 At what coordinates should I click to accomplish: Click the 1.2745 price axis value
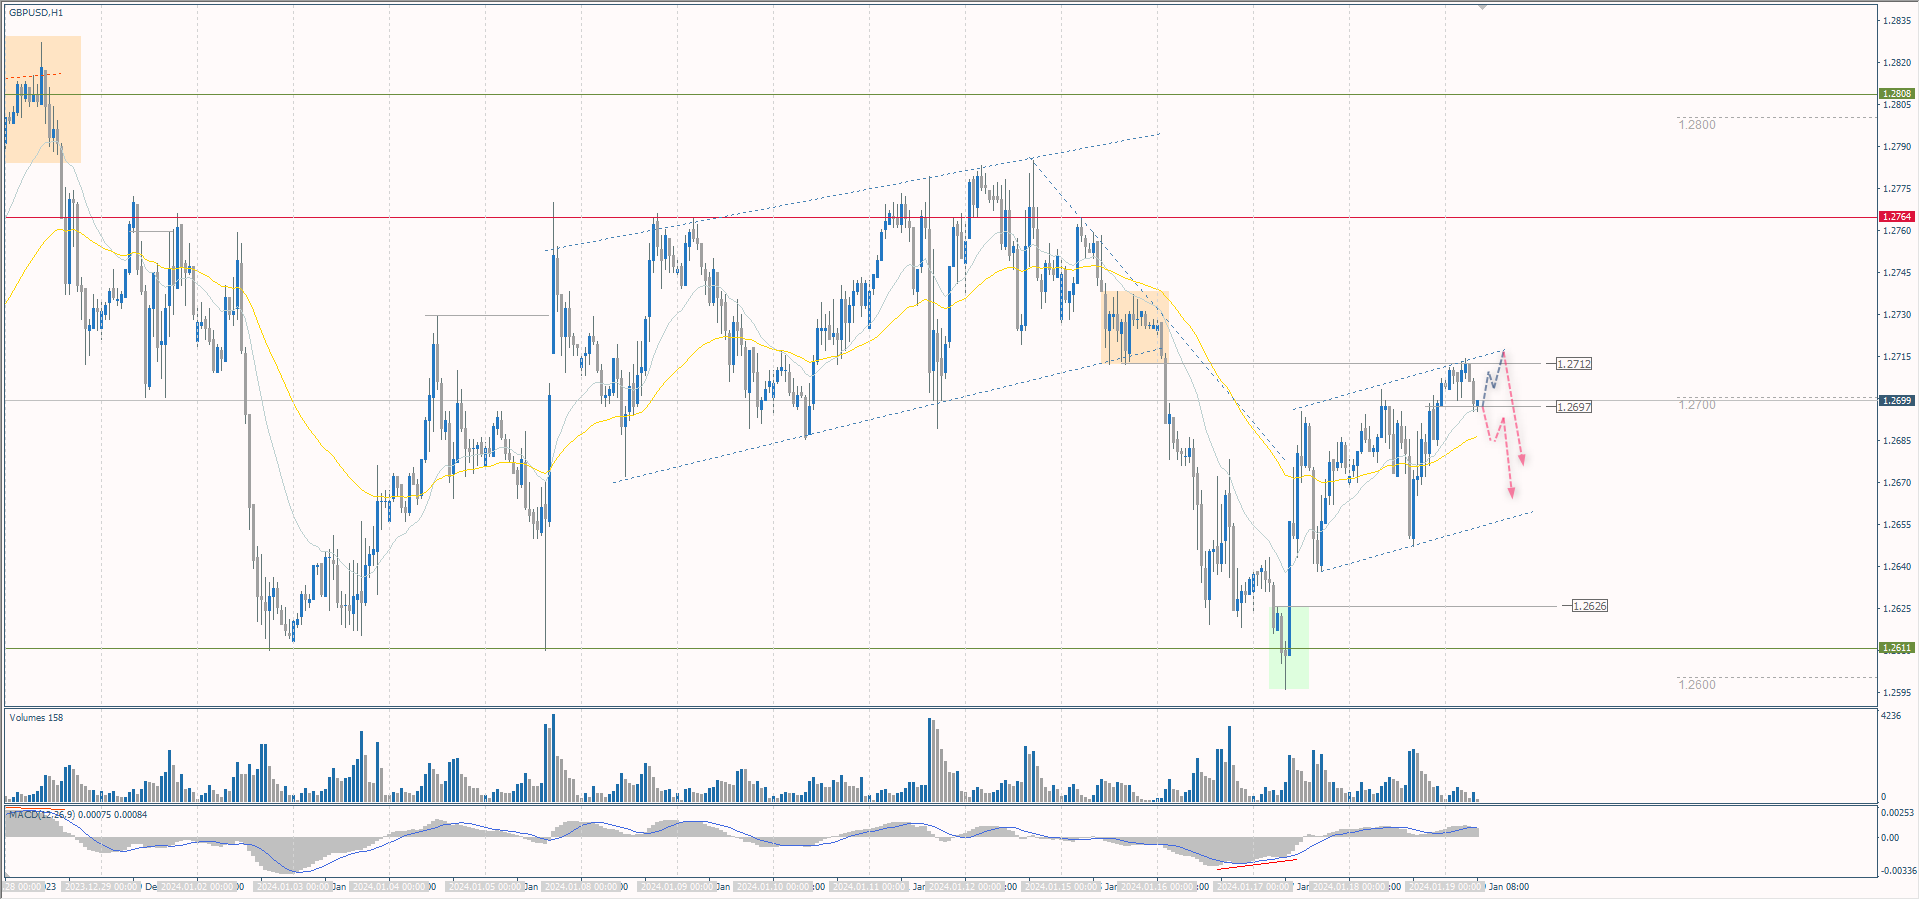coord(1897,273)
